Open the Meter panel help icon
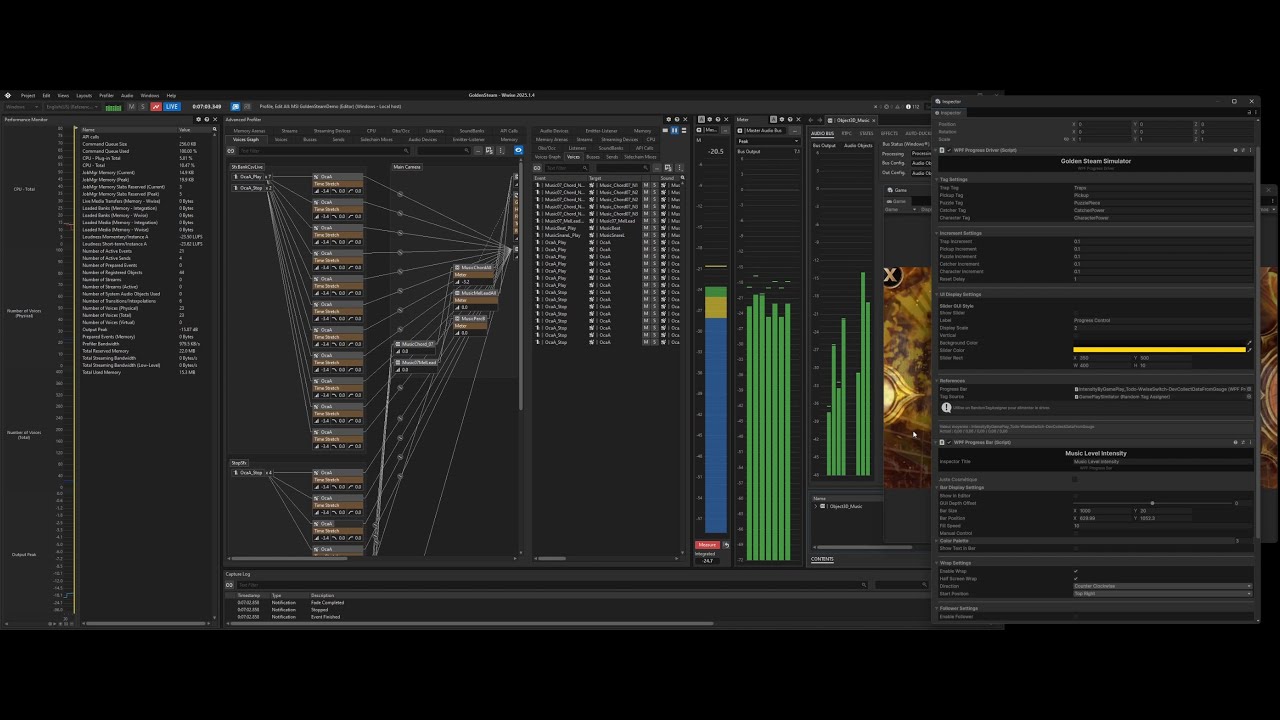 790,119
